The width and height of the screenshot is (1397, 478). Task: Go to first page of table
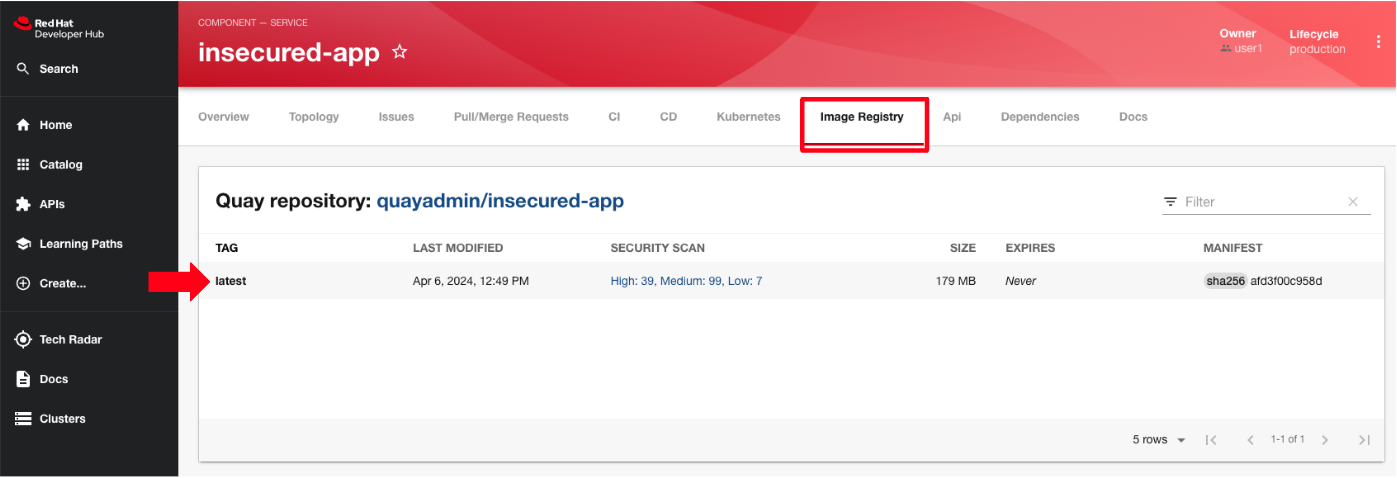pos(1210,440)
